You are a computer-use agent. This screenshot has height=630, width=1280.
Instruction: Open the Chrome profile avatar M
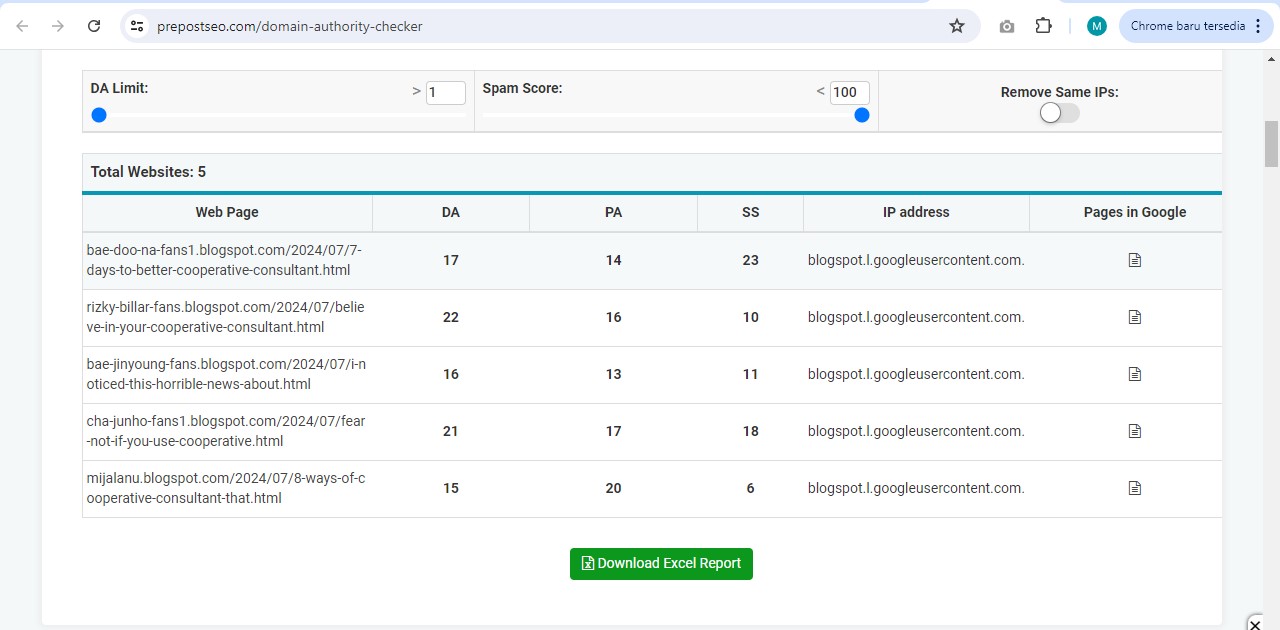pos(1097,26)
